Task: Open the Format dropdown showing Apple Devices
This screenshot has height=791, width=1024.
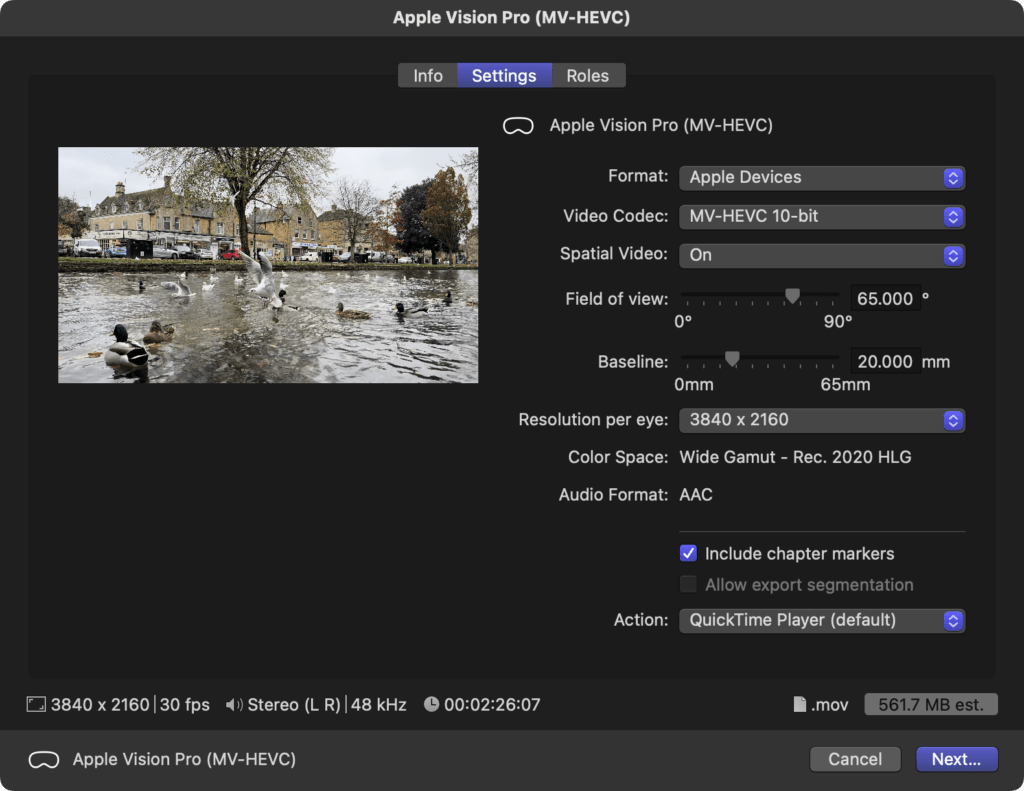Action: (x=822, y=178)
